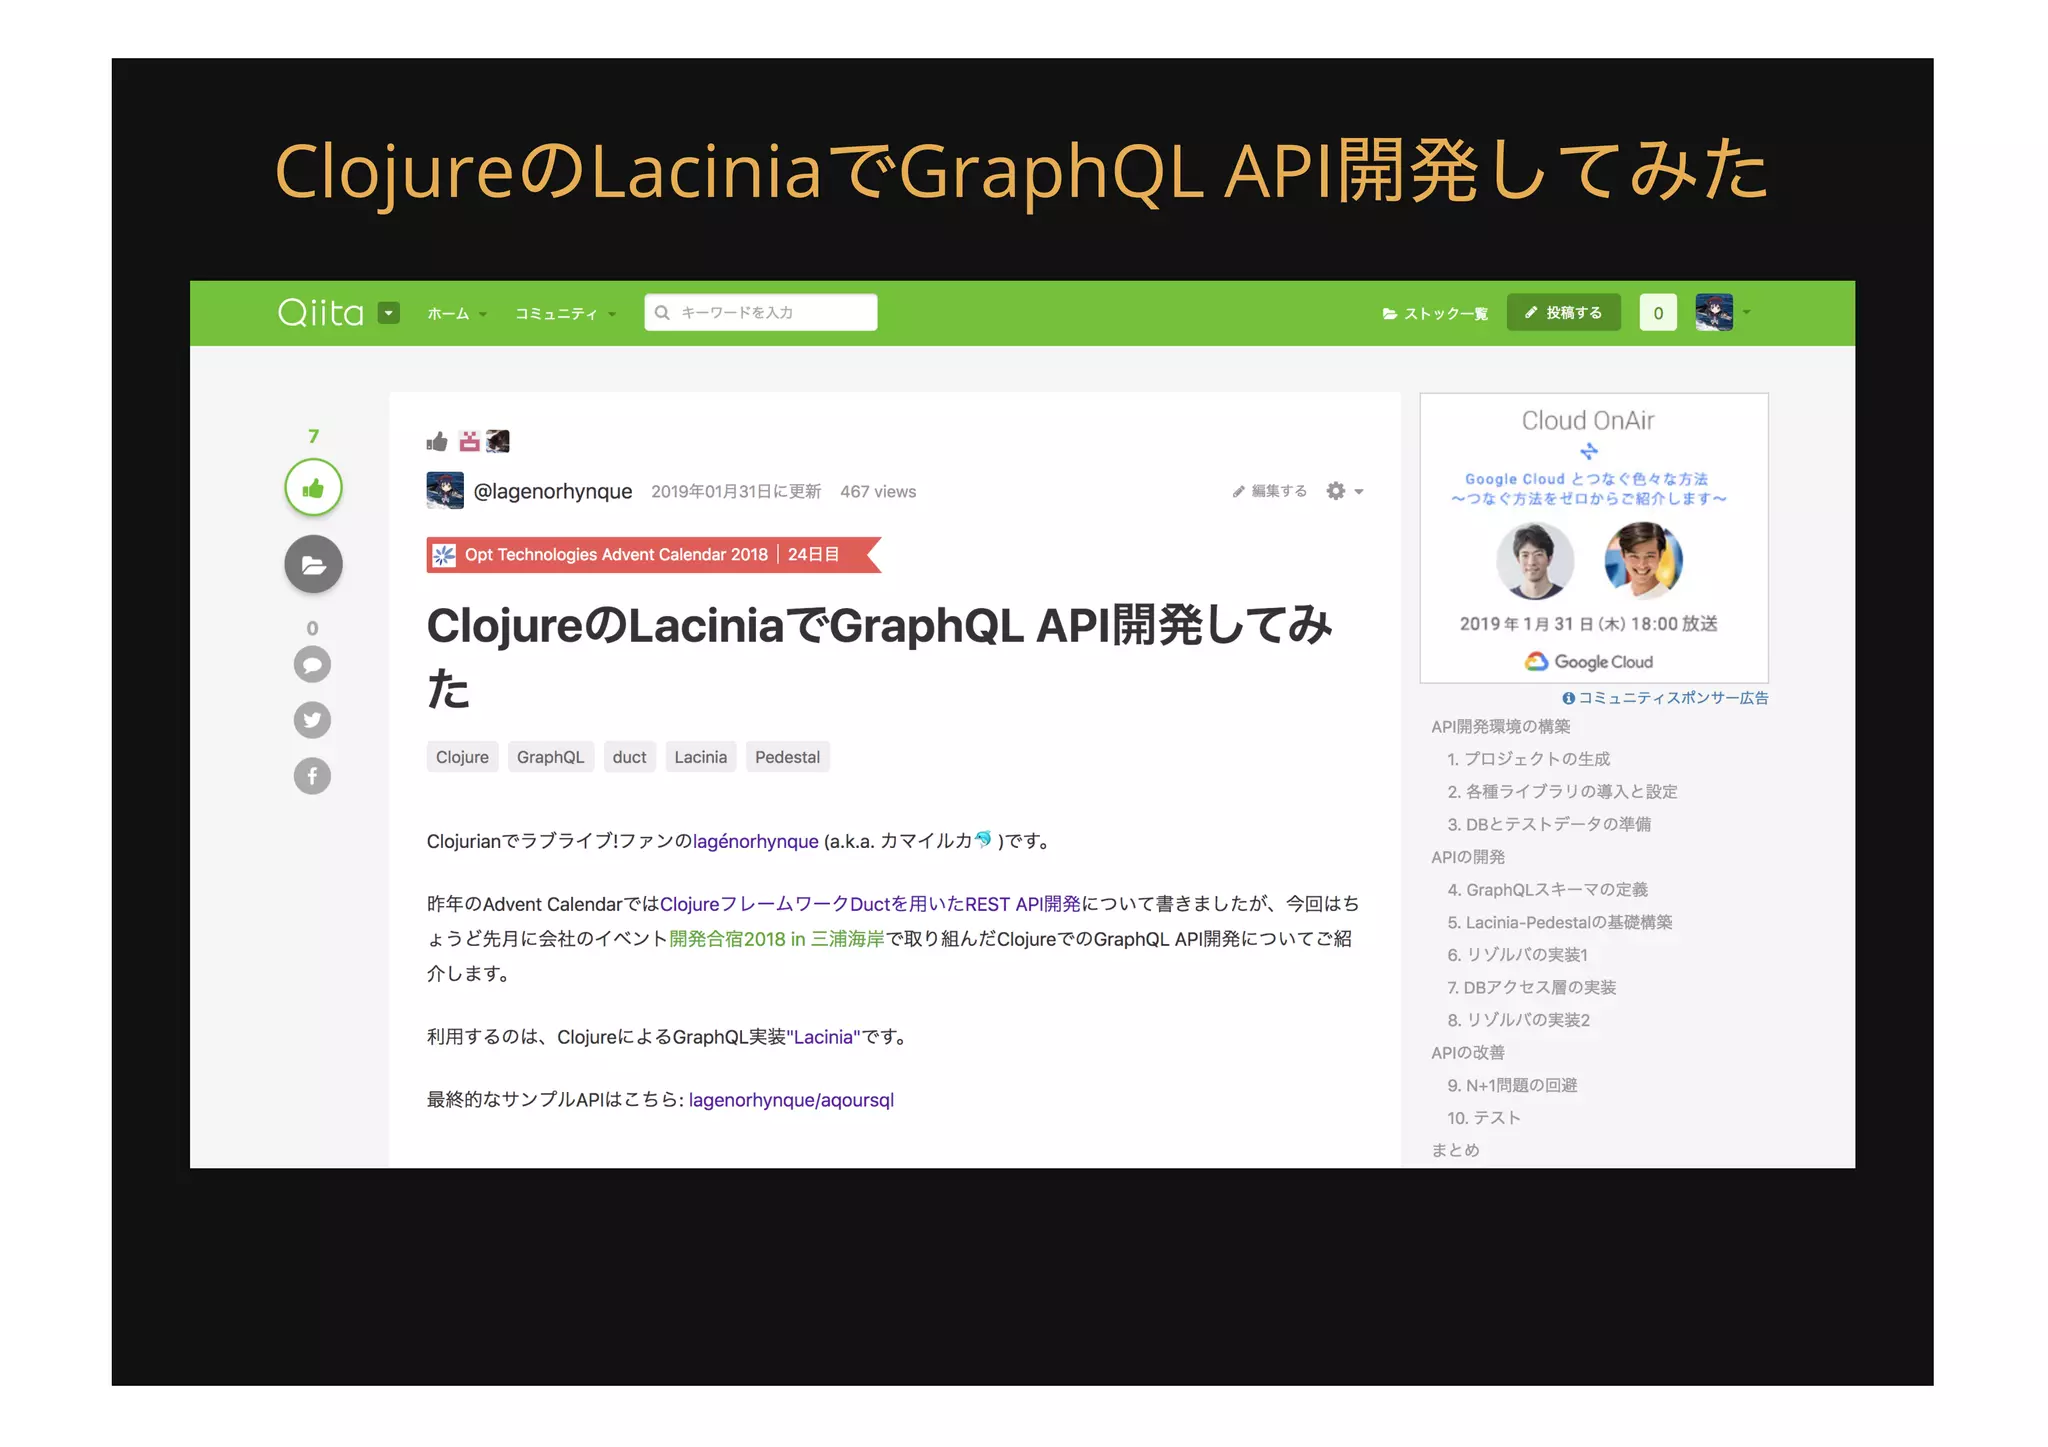2048x1447 pixels.
Task: Open the notifications counter showing 0
Action: [1658, 313]
